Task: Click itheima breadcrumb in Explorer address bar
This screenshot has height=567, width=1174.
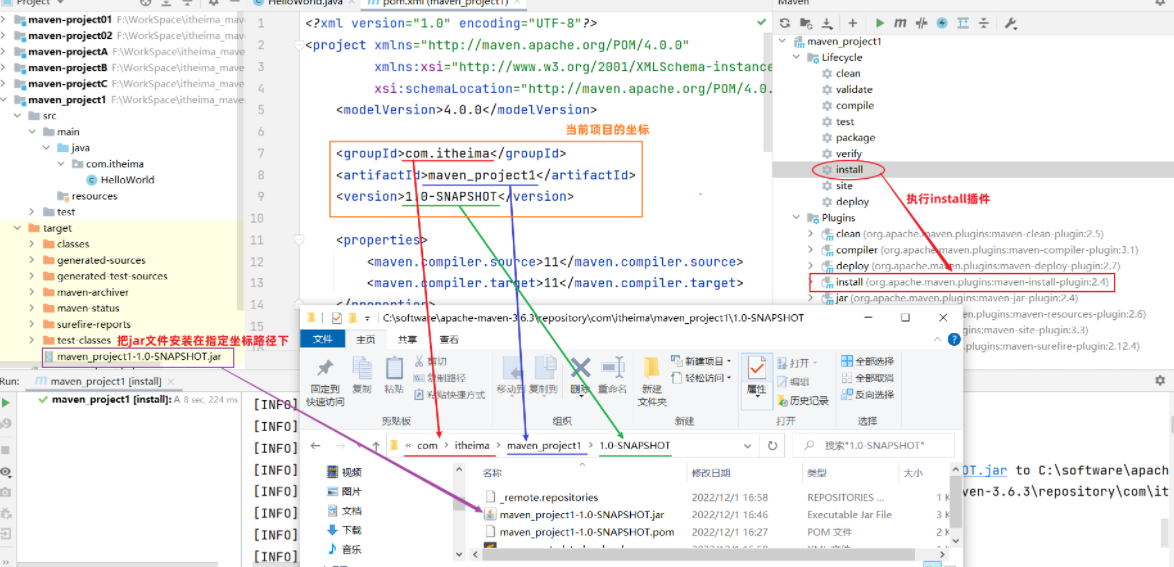Action: coord(472,446)
